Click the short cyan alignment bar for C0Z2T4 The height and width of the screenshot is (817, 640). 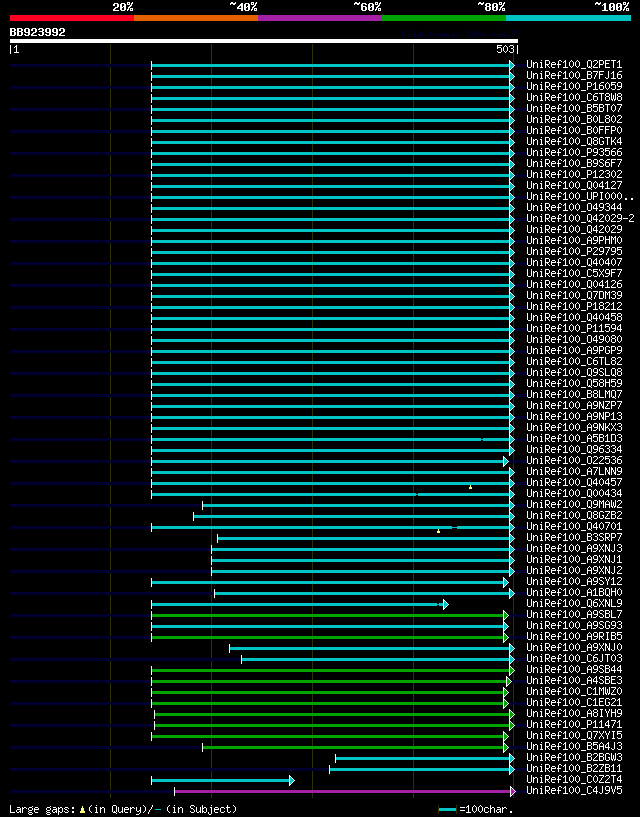tap(223, 780)
